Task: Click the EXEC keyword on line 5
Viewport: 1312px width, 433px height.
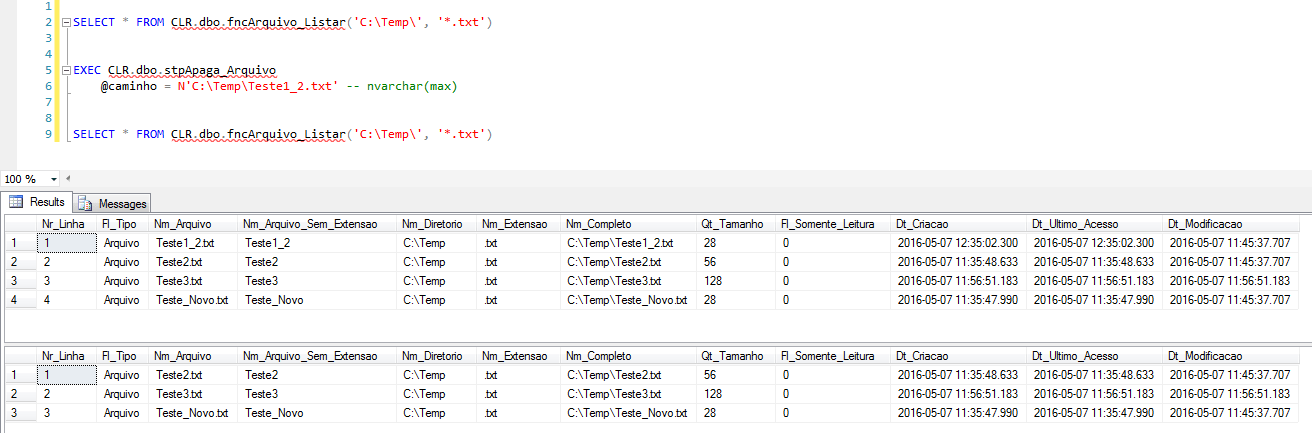Action: [x=88, y=70]
